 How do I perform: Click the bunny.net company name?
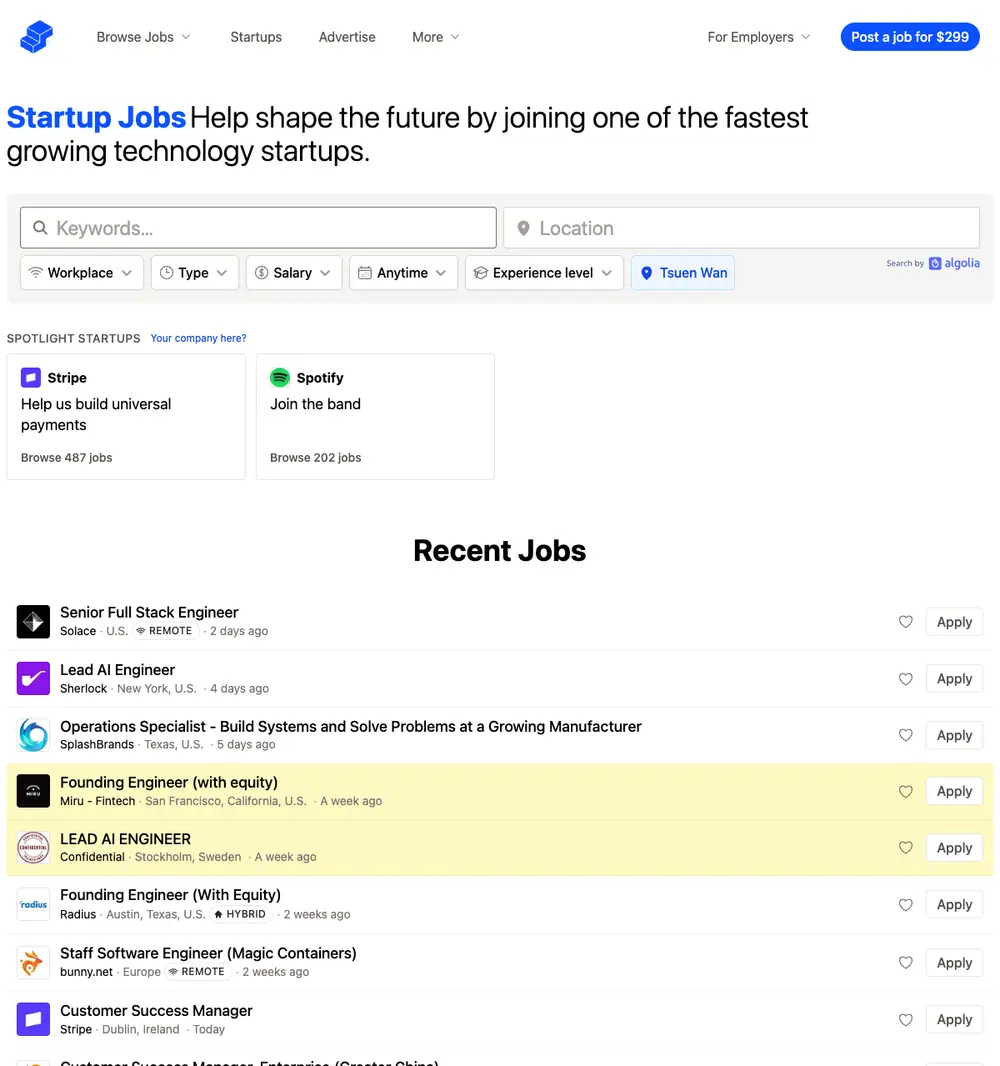click(86, 972)
